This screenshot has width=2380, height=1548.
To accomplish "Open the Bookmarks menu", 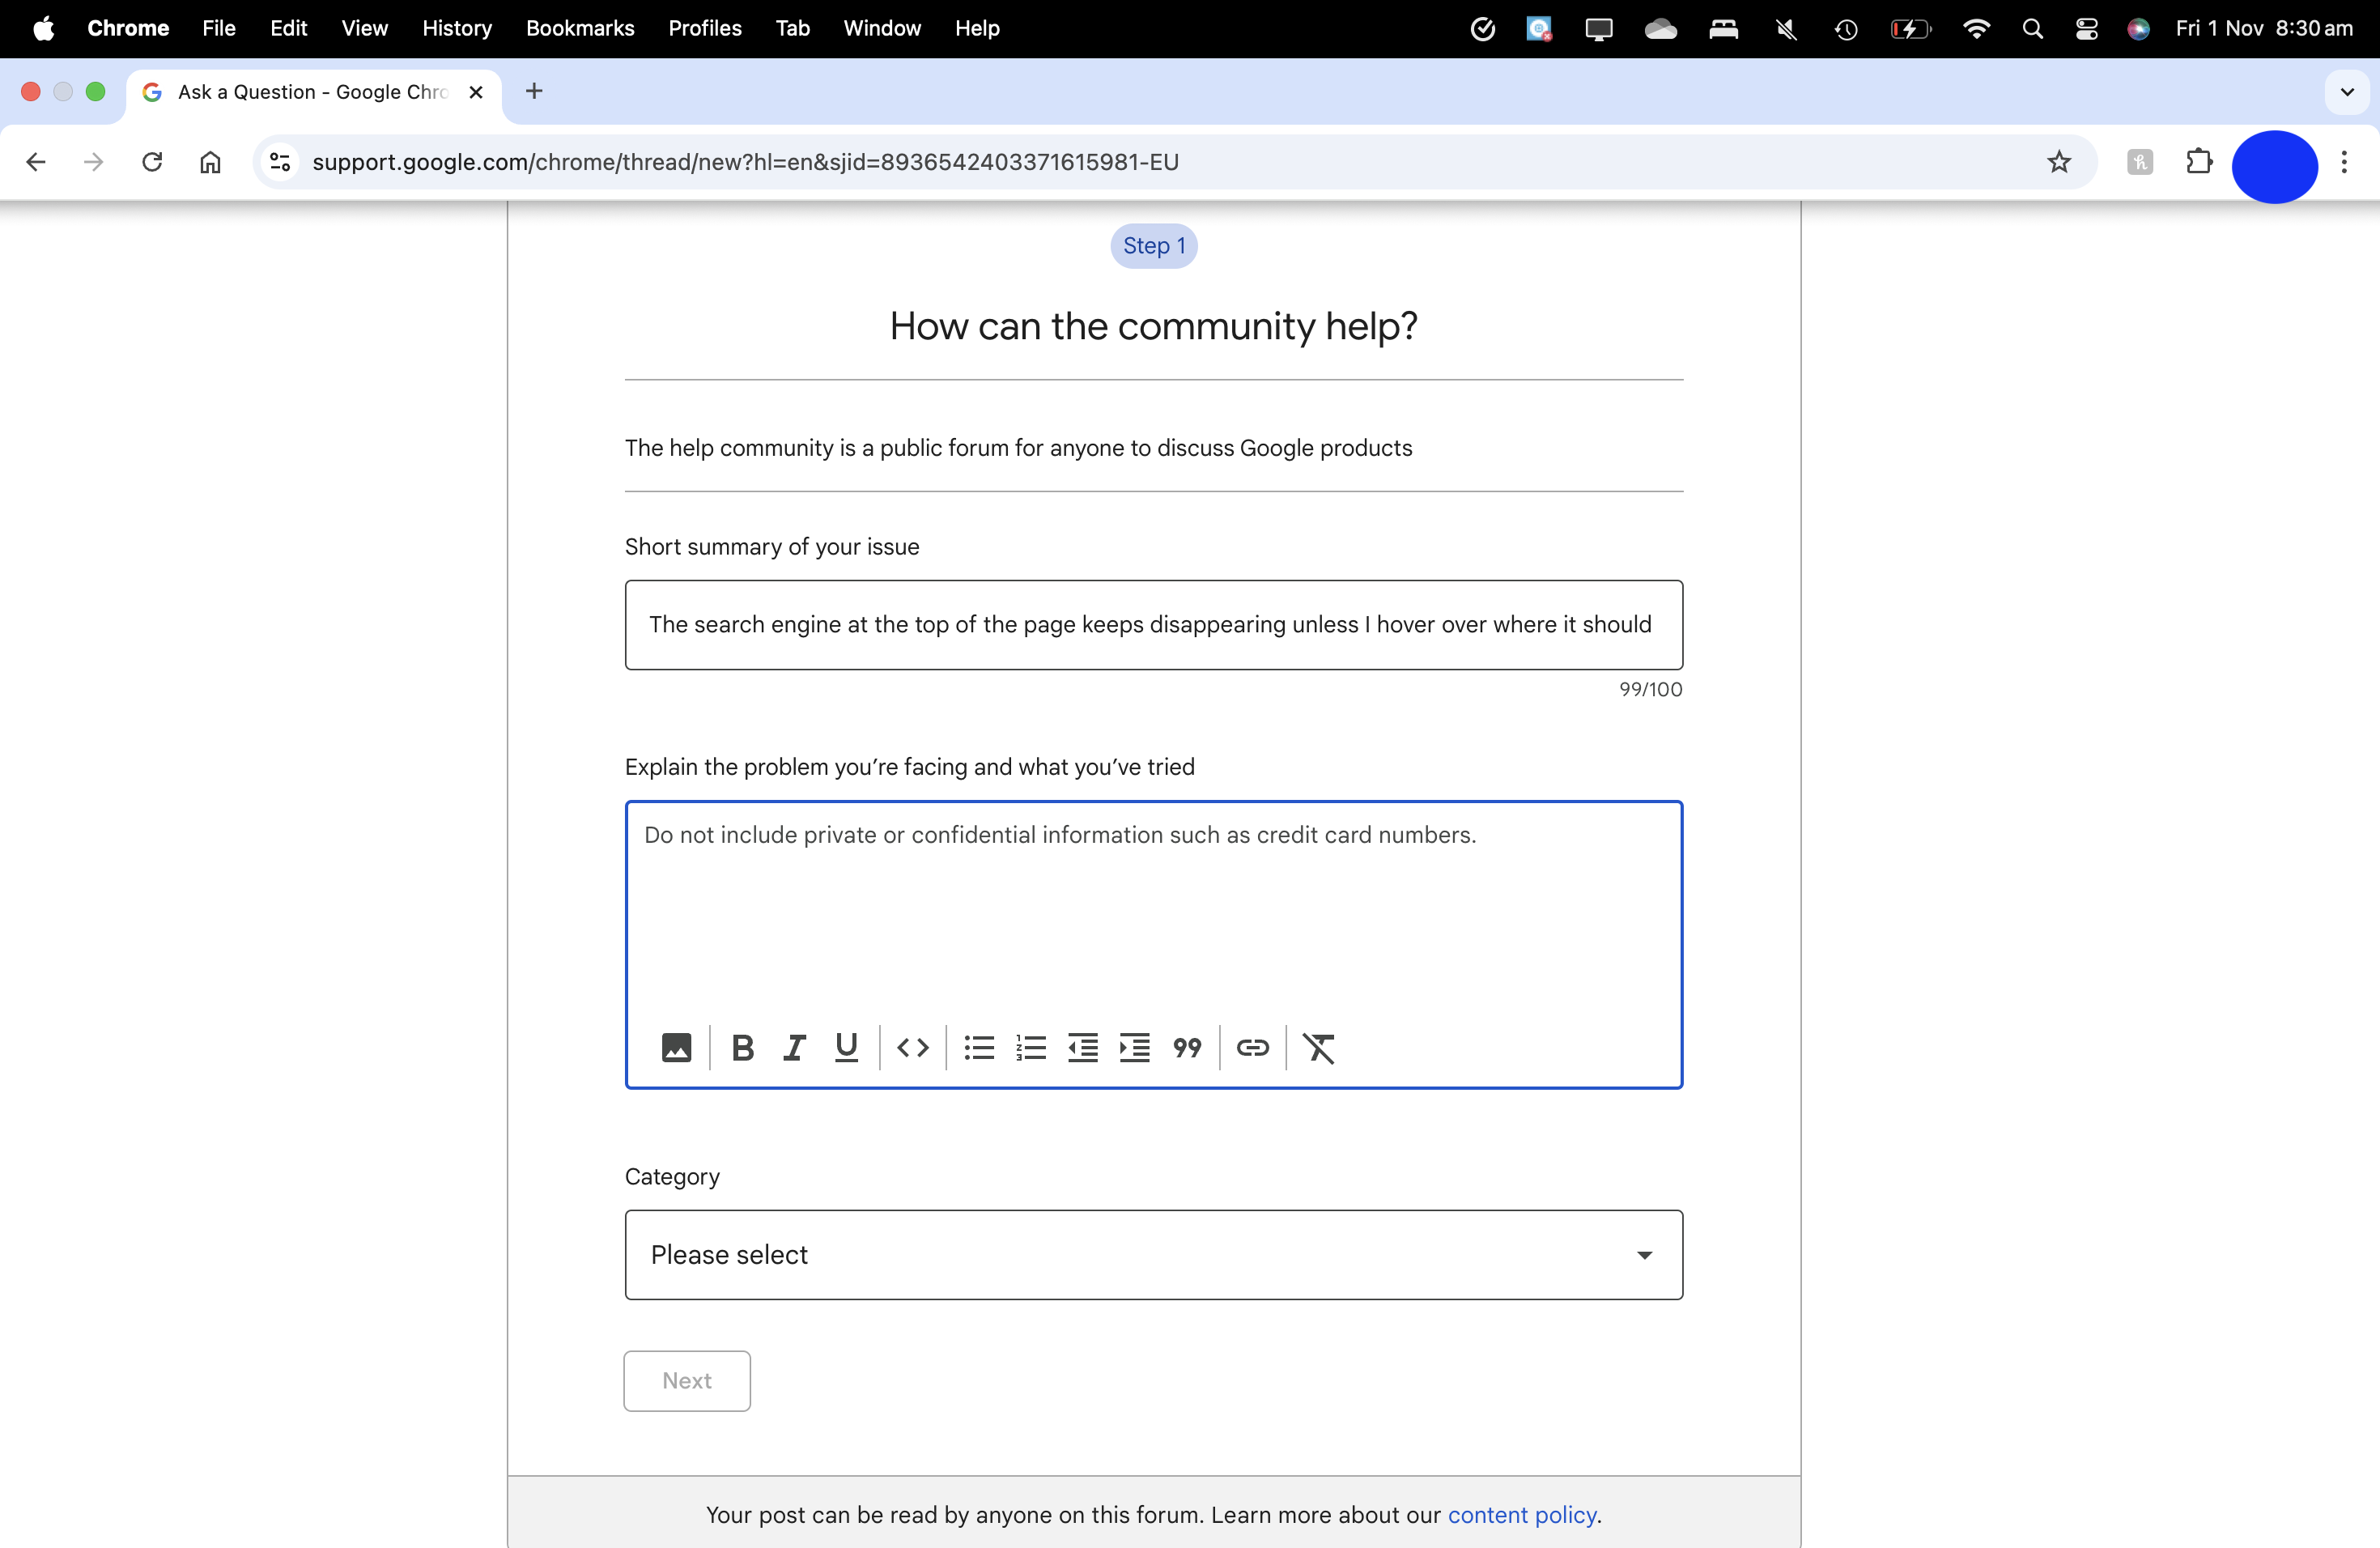I will pos(580,28).
